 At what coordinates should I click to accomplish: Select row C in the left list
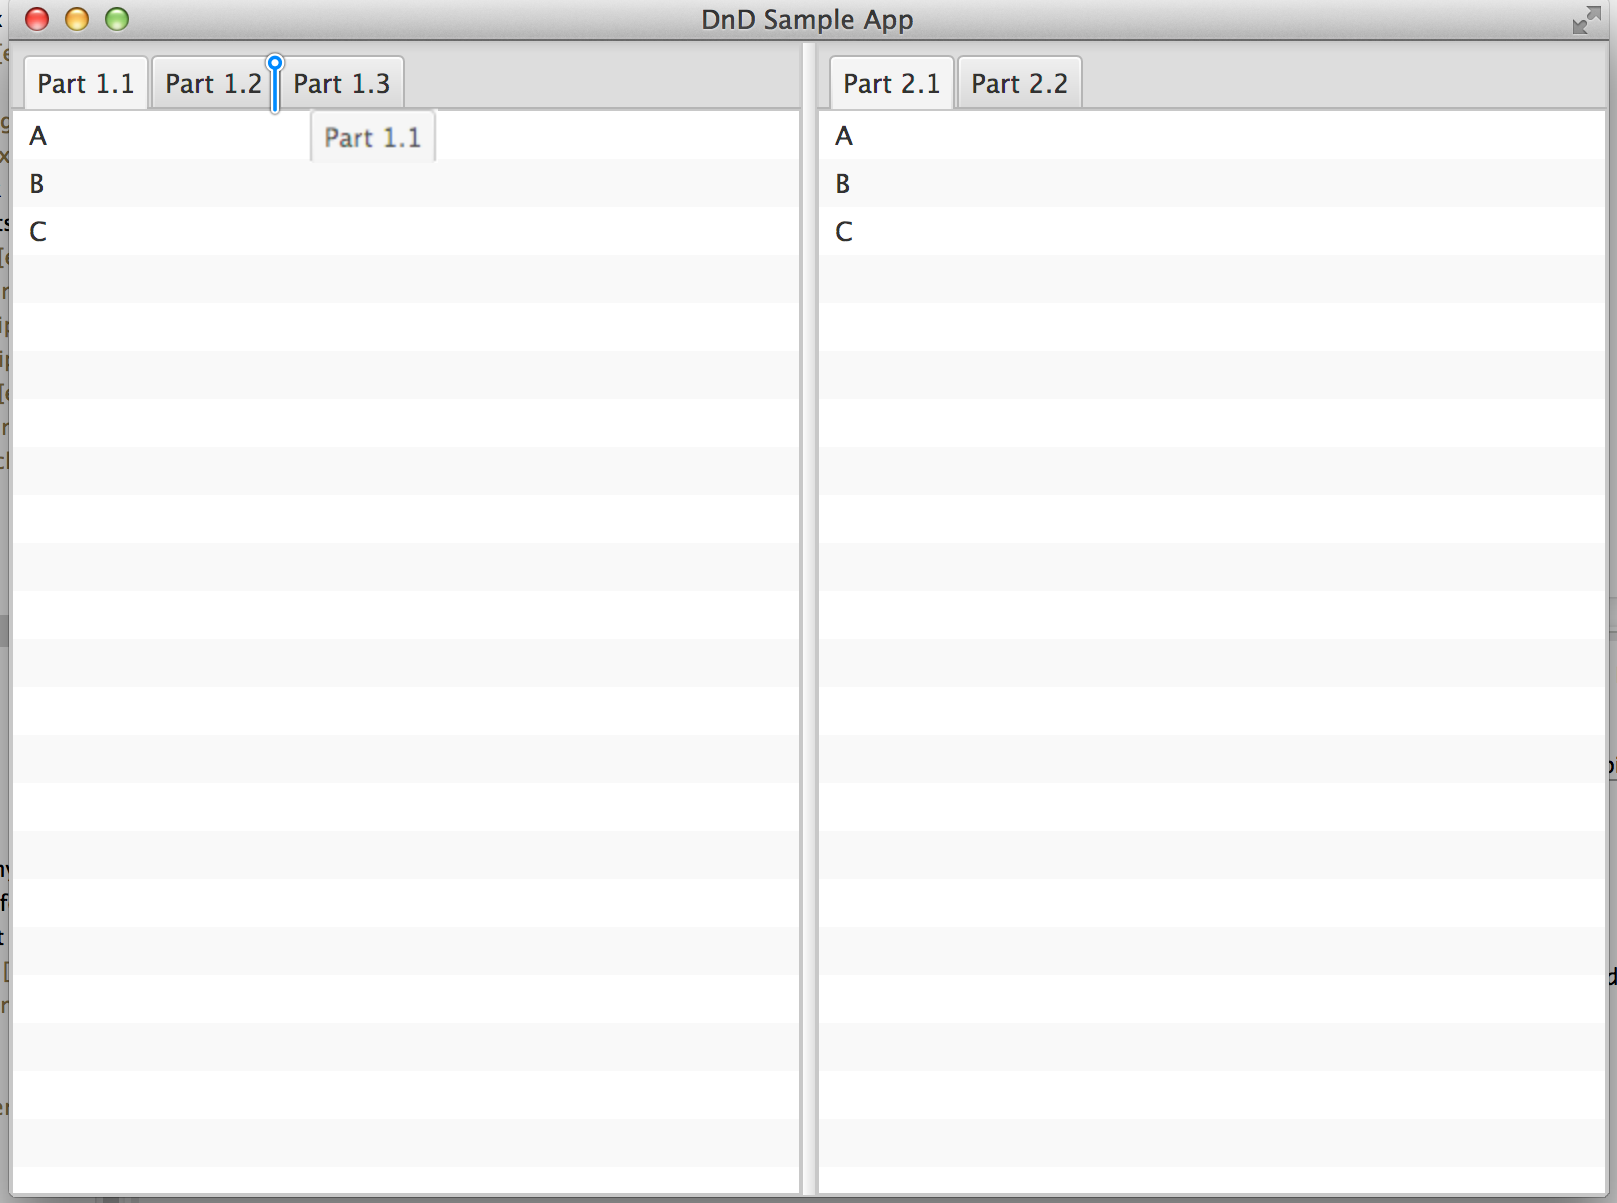(x=406, y=231)
